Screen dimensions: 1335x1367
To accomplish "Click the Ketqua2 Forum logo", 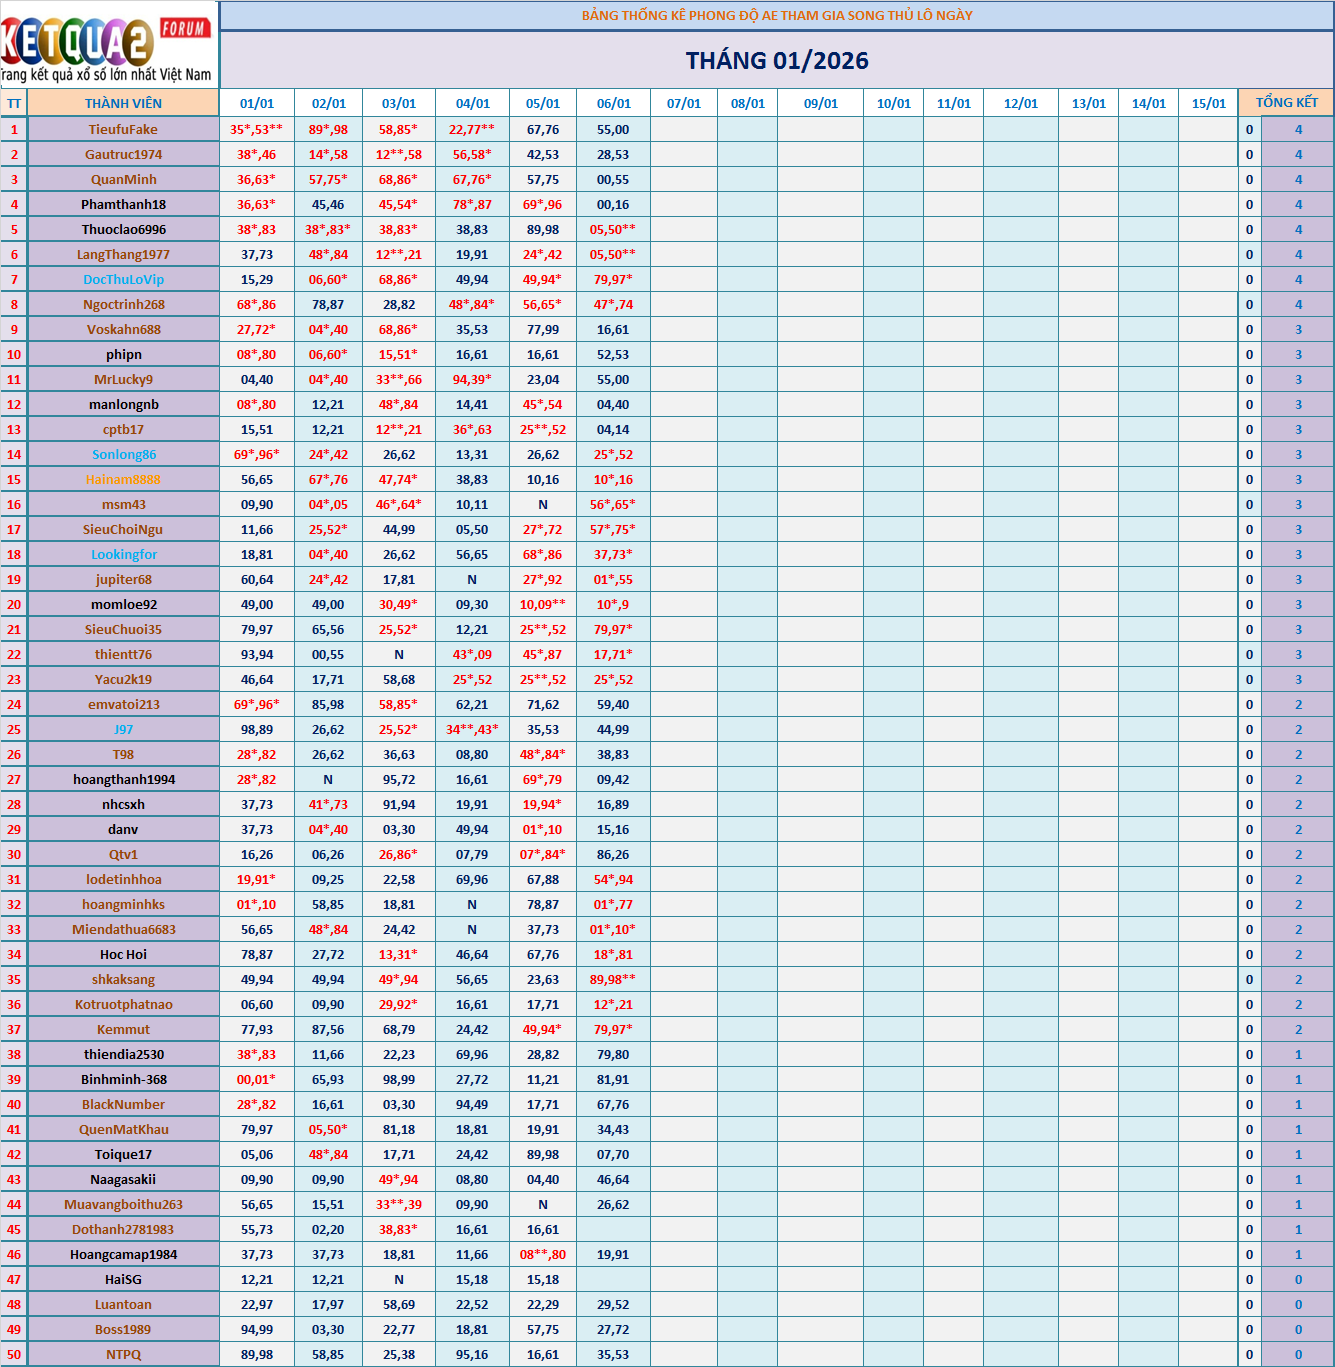I will tap(108, 45).
